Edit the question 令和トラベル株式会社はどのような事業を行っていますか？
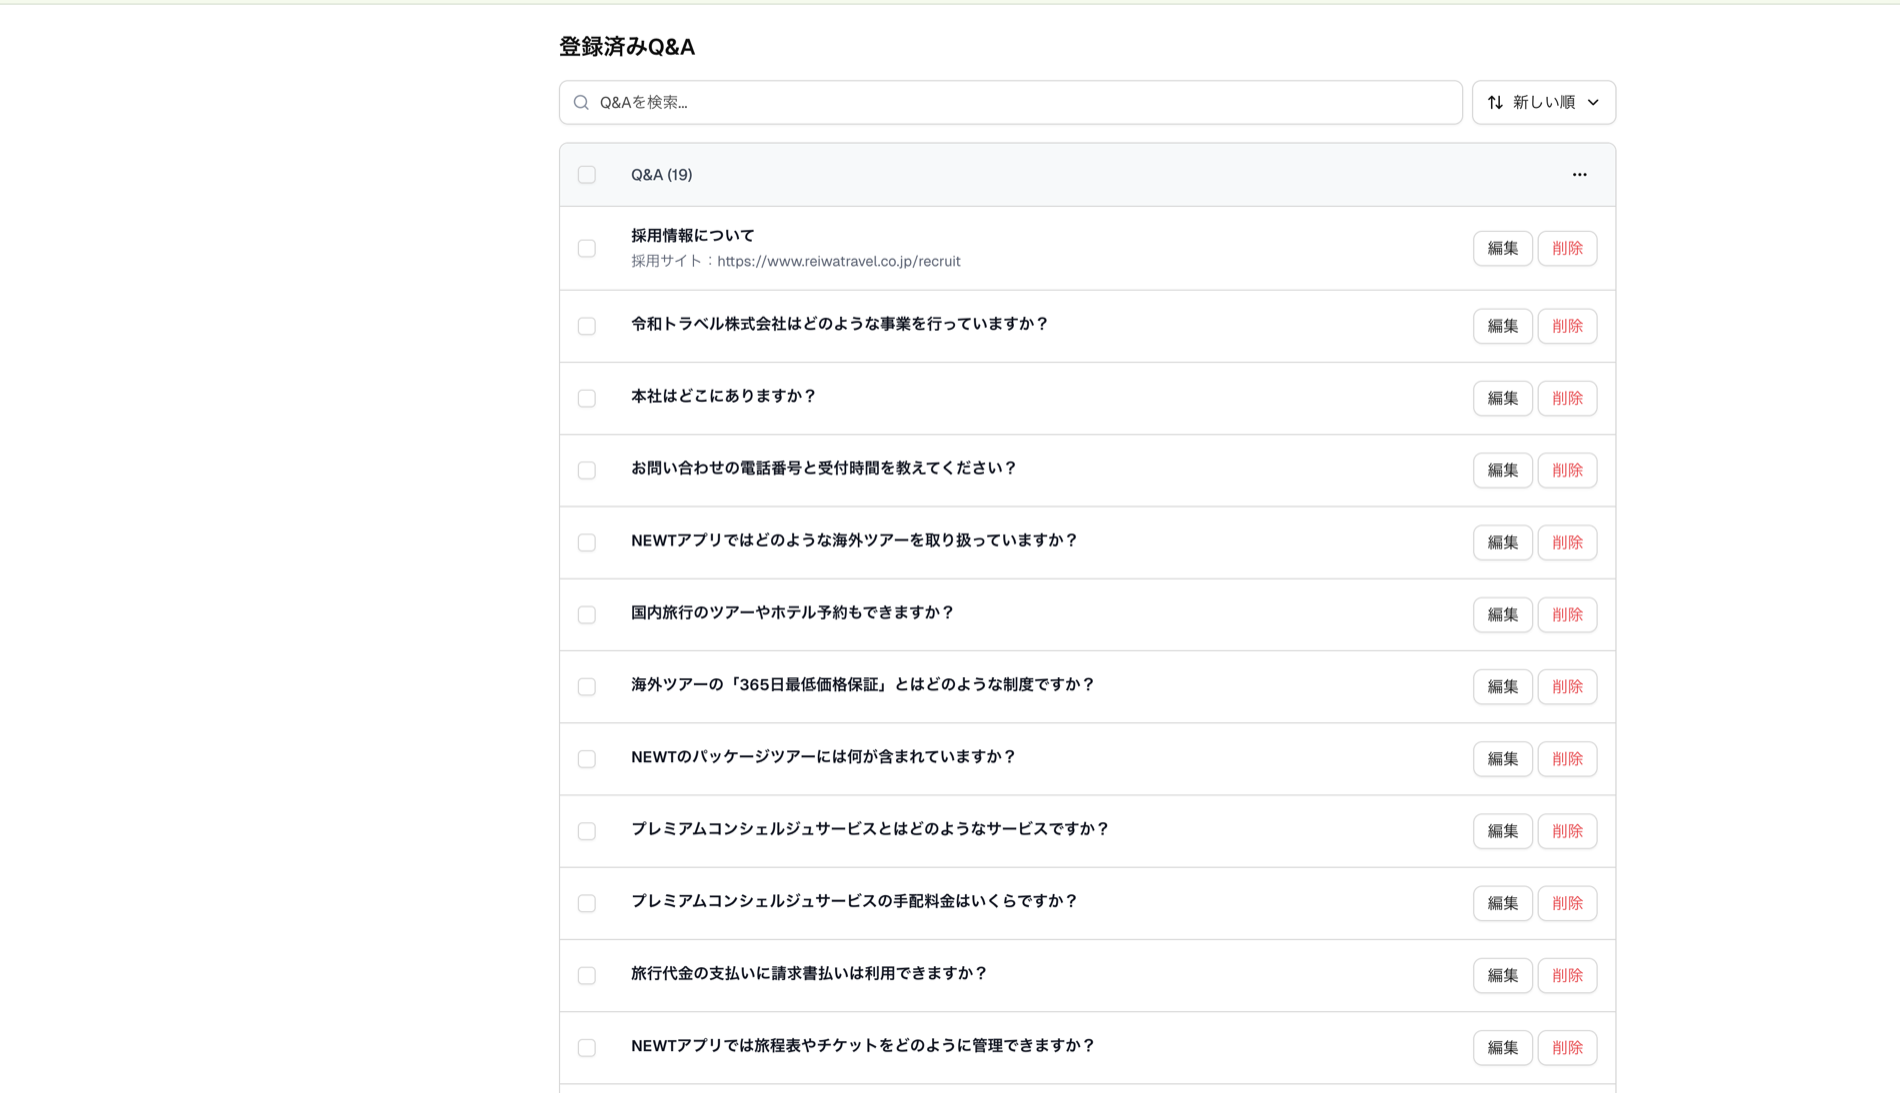 [1502, 325]
